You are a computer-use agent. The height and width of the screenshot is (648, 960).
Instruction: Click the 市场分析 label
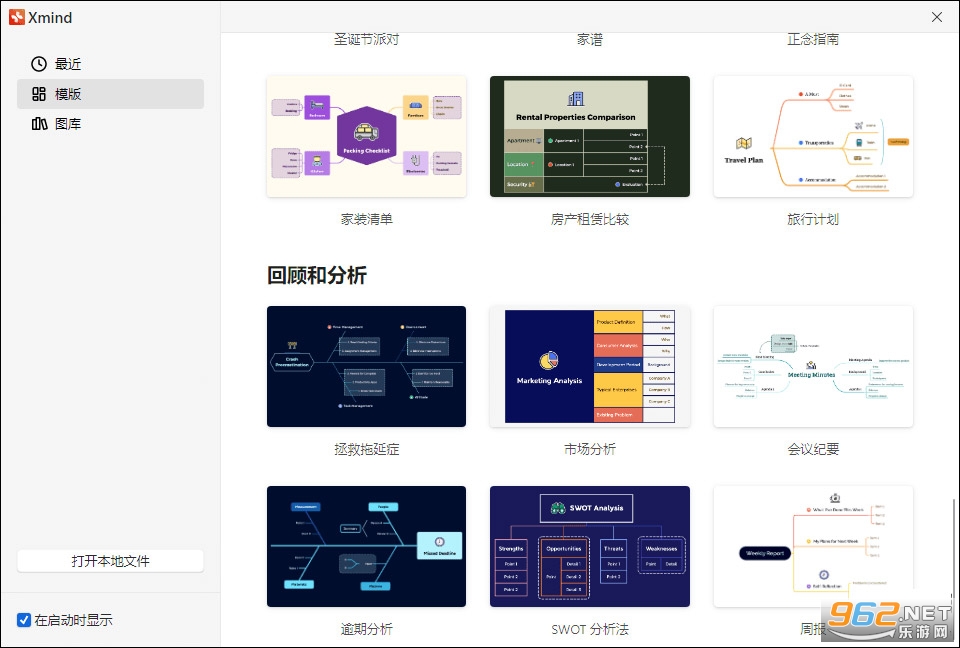(x=590, y=449)
